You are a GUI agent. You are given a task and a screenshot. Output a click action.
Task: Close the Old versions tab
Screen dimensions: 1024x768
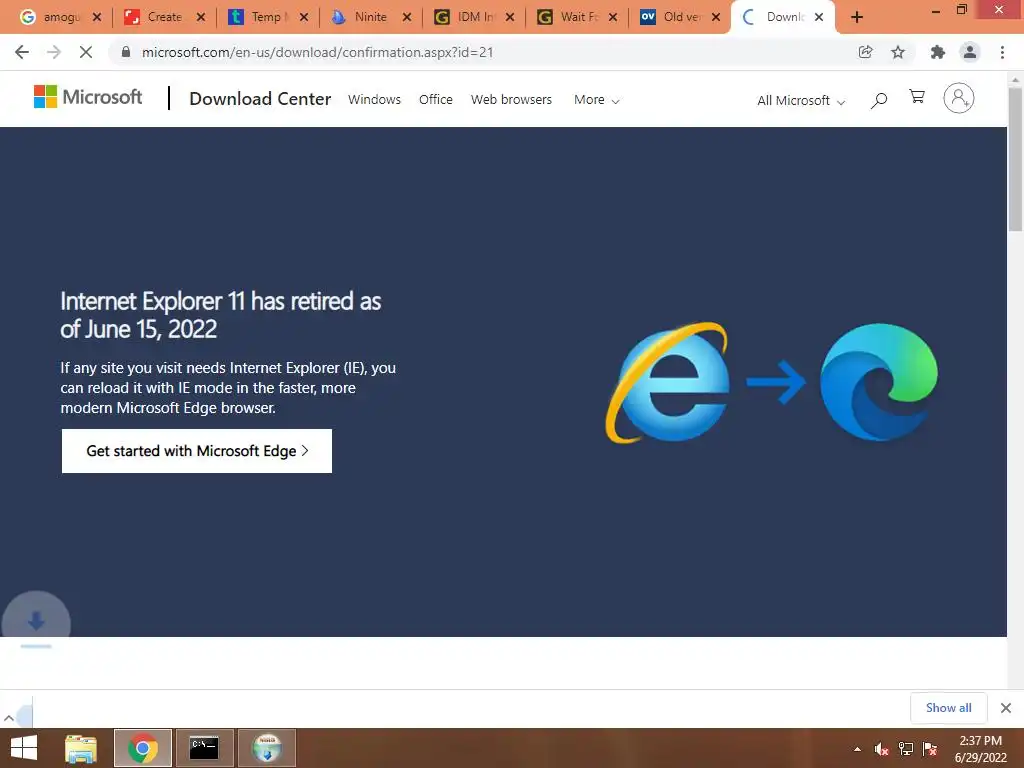tap(716, 17)
